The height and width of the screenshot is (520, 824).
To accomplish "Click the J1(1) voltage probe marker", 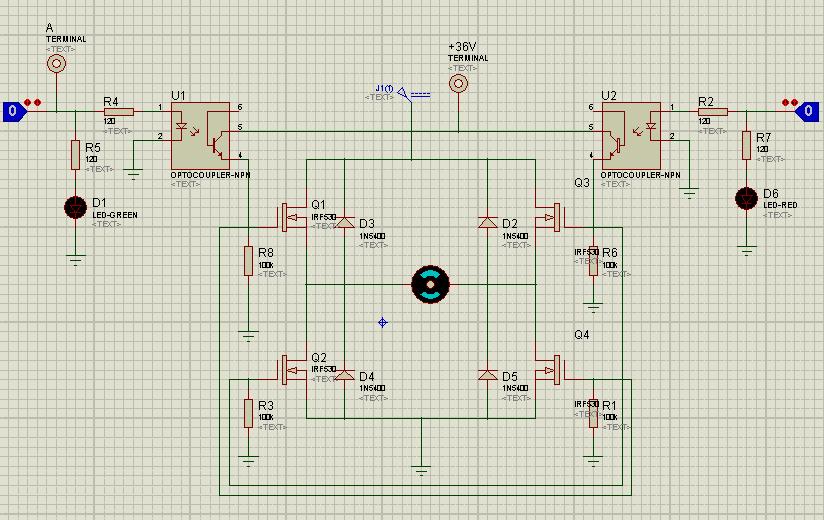I will point(406,94).
